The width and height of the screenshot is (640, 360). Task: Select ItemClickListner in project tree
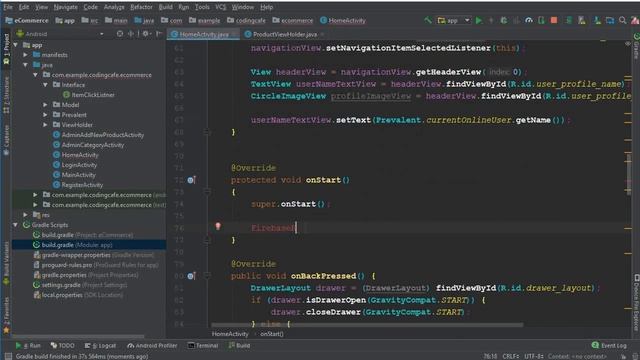pos(89,95)
